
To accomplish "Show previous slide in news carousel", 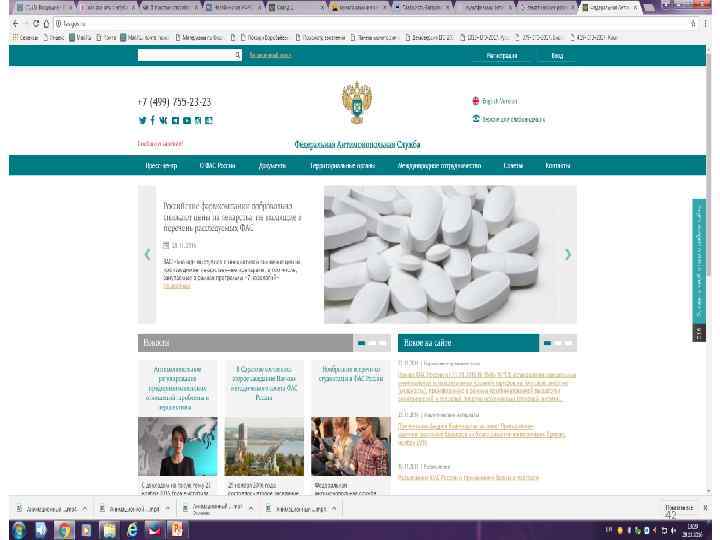I will pyautogui.click(x=147, y=254).
